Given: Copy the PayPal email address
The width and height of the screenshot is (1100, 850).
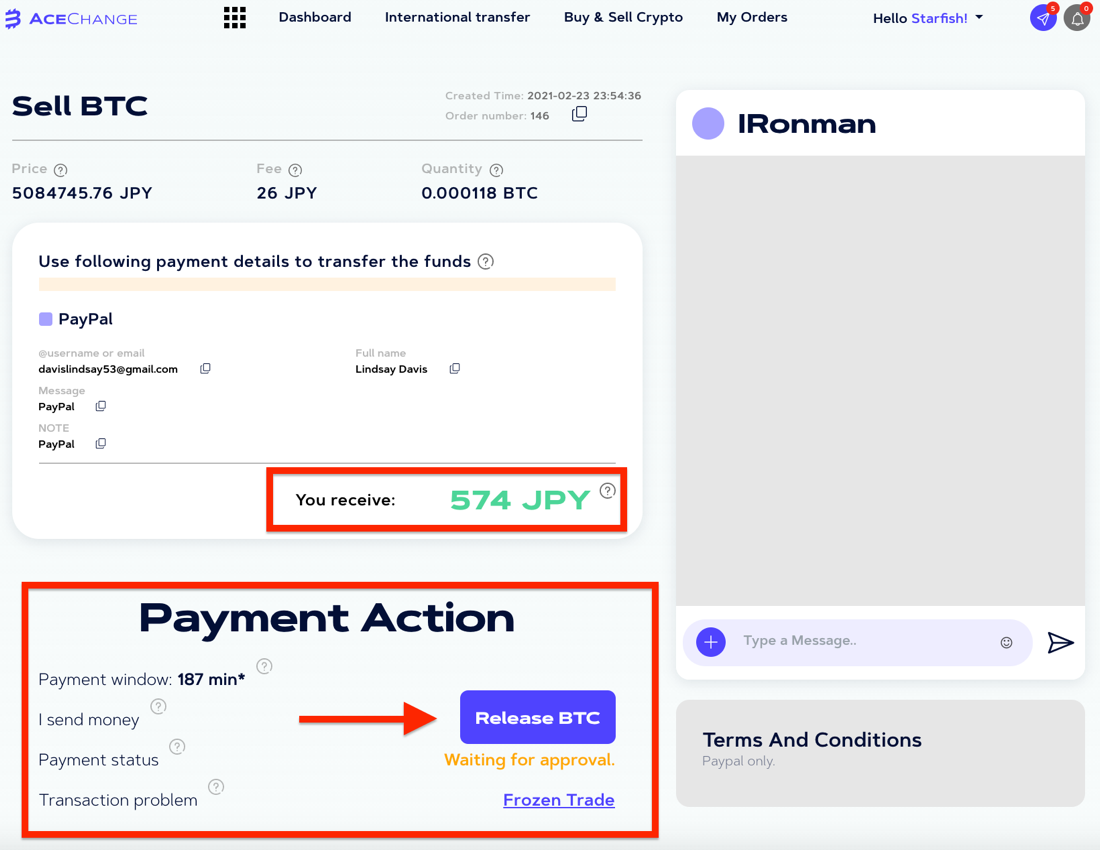Looking at the screenshot, I should click(205, 368).
